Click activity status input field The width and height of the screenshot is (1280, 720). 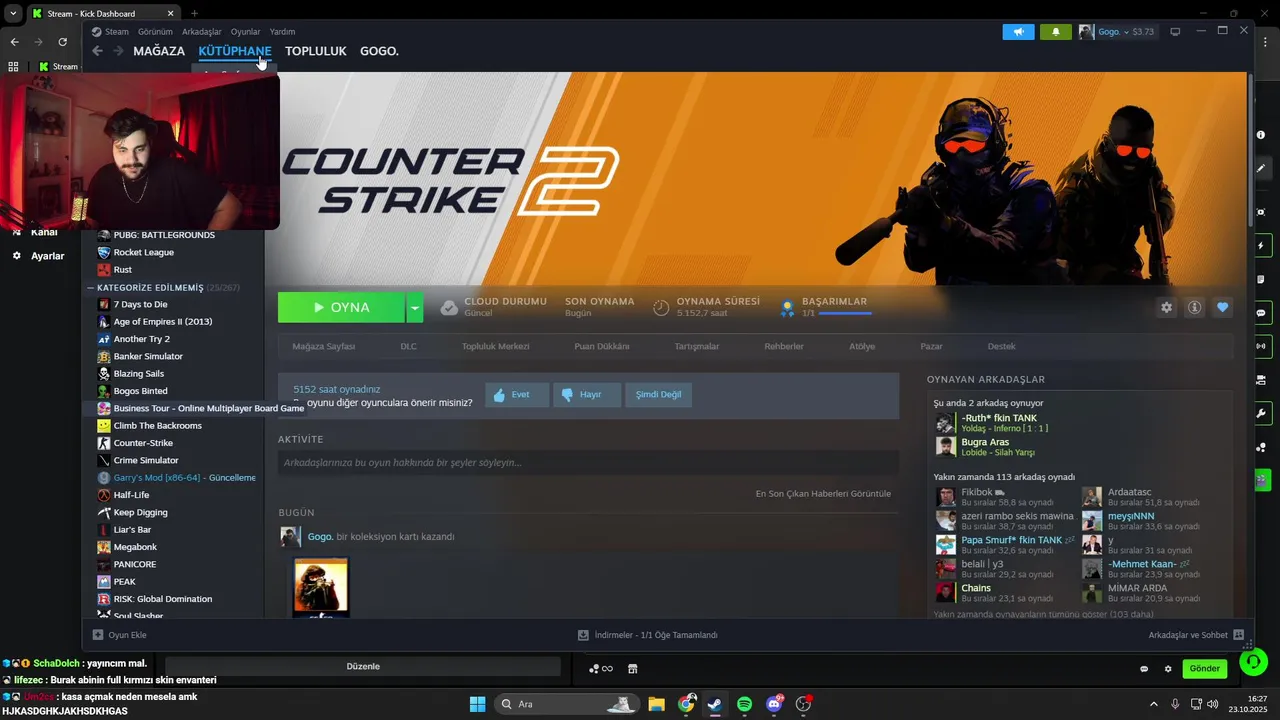click(x=588, y=463)
